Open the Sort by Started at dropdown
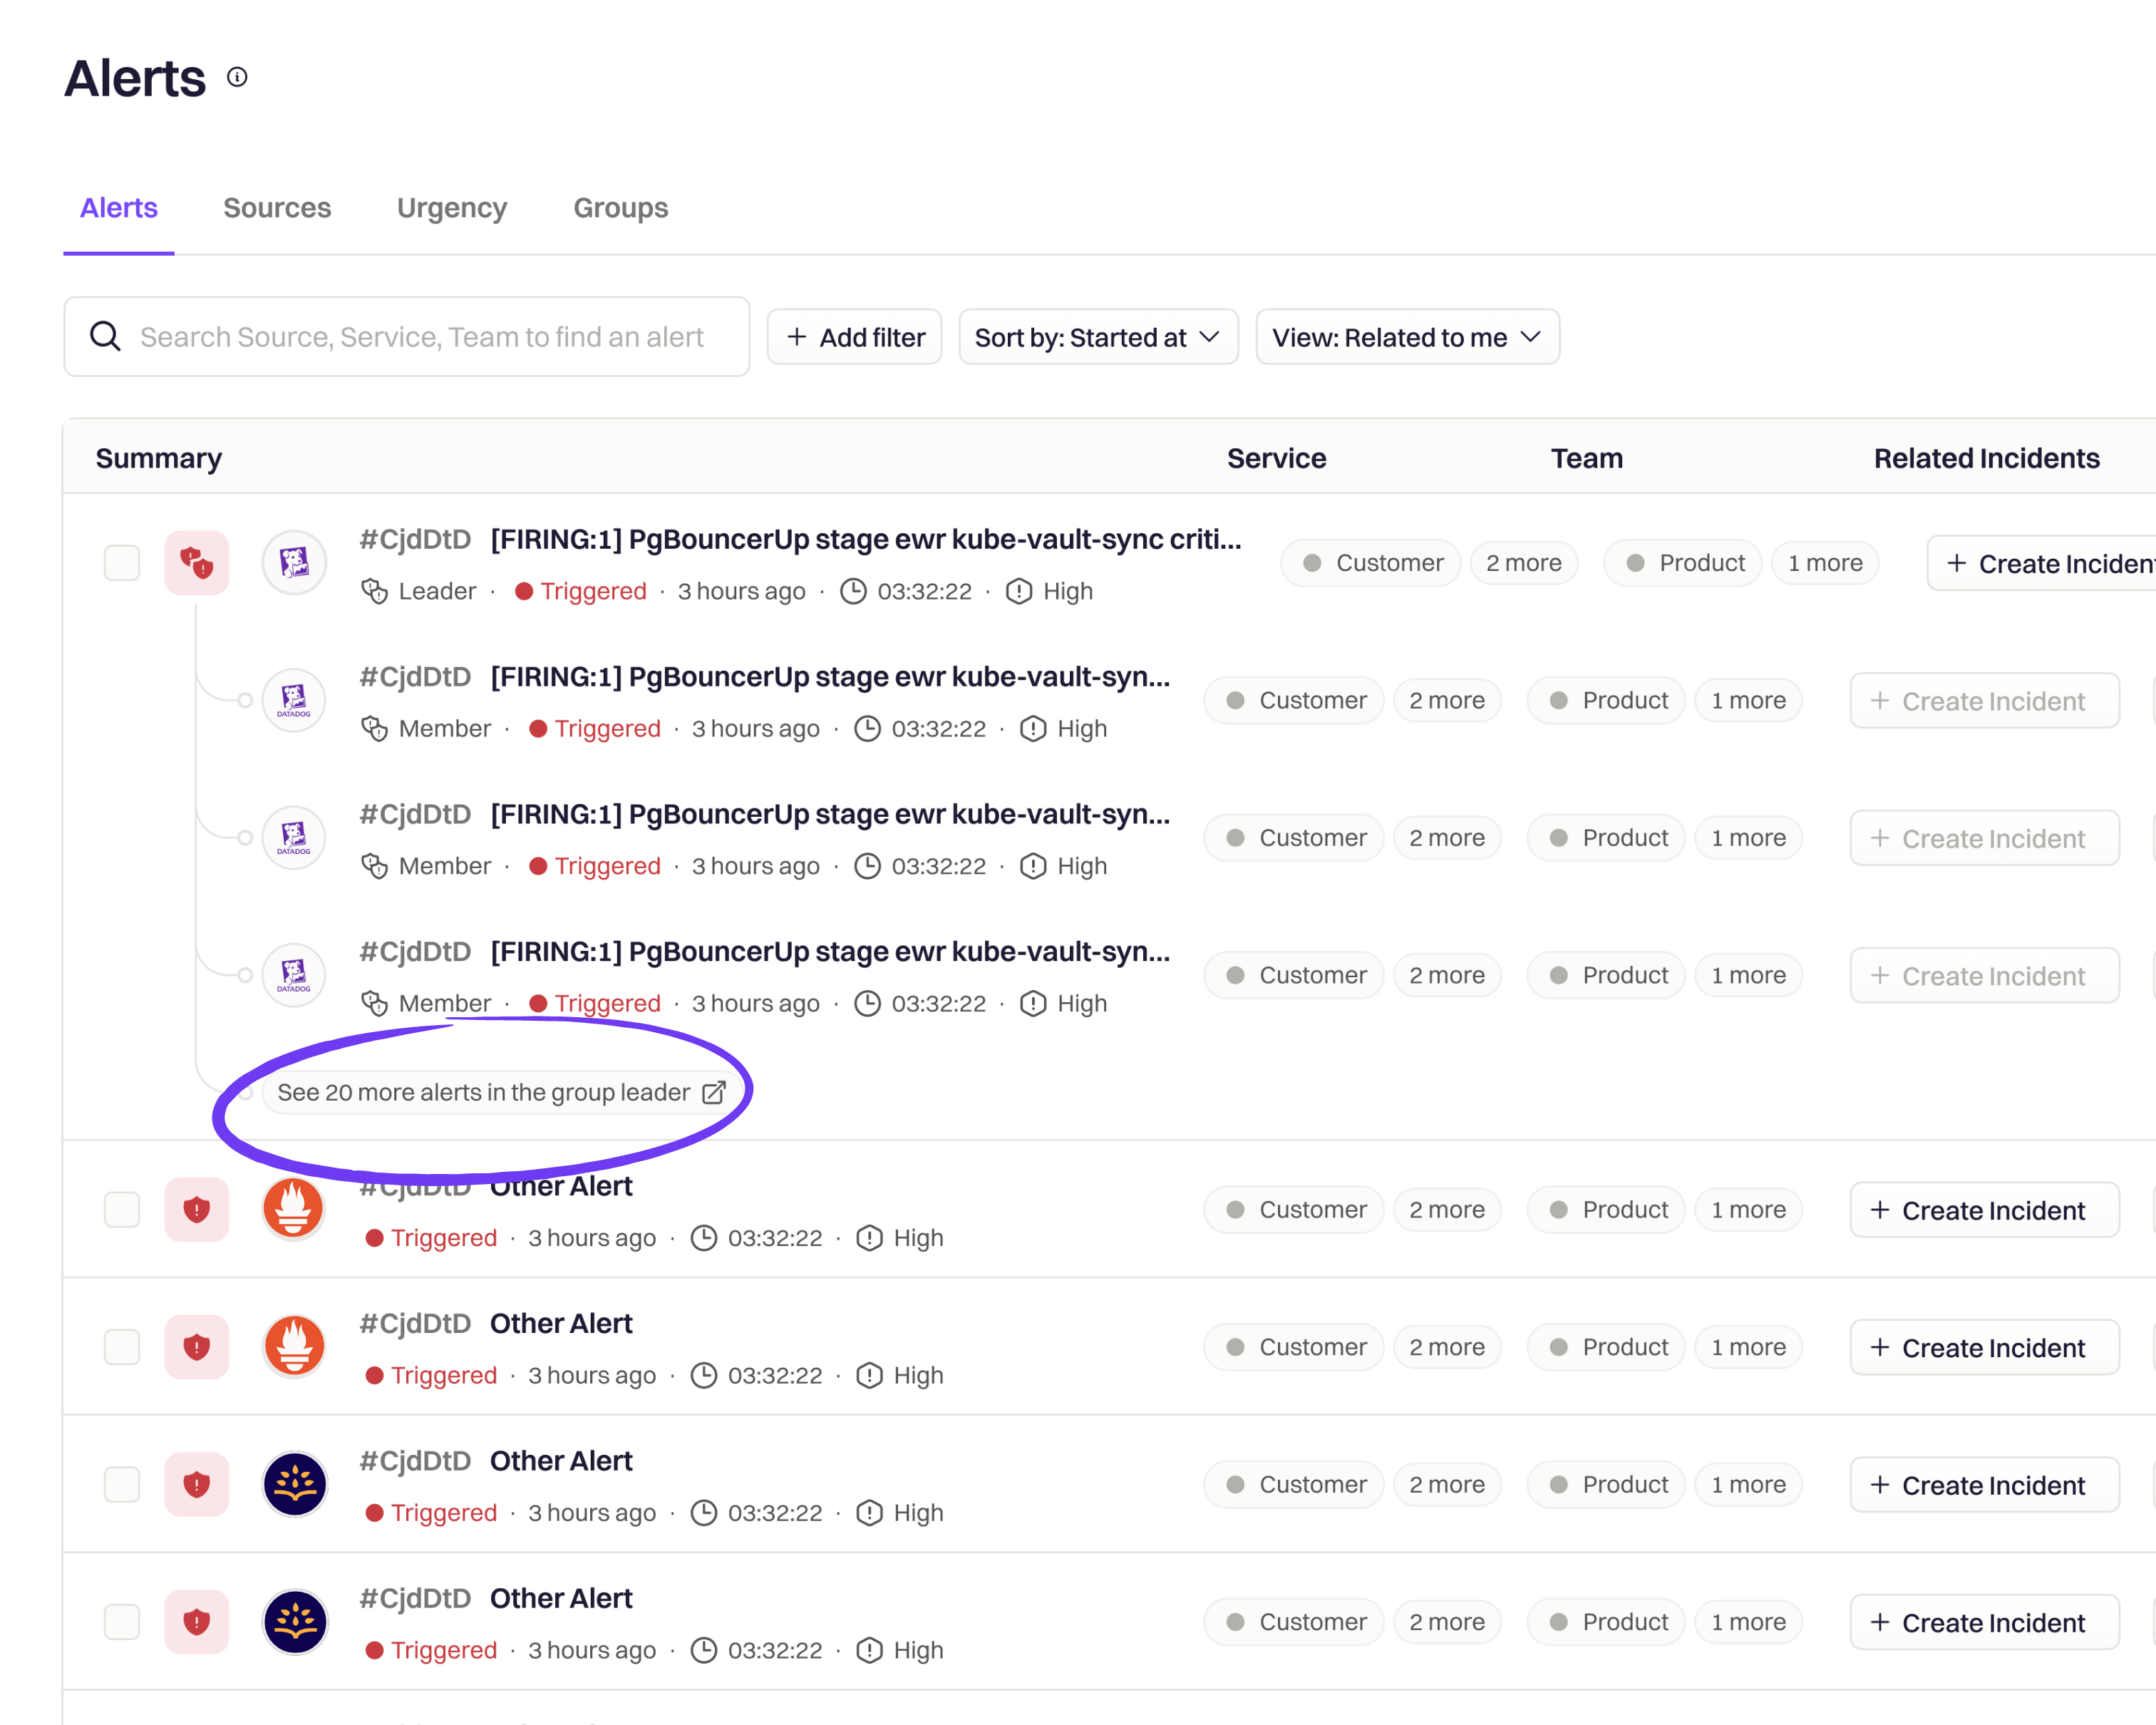Image resolution: width=2156 pixels, height=1725 pixels. 1097,337
